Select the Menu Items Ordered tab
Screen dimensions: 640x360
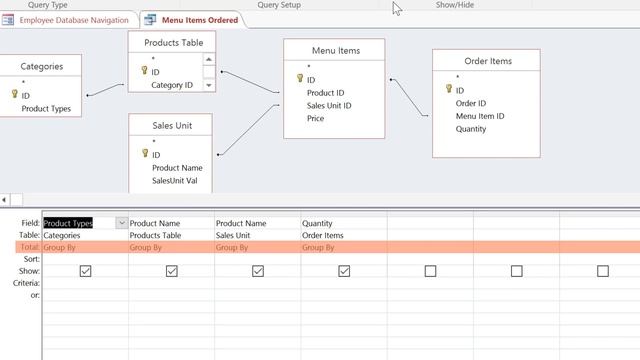click(x=200, y=20)
